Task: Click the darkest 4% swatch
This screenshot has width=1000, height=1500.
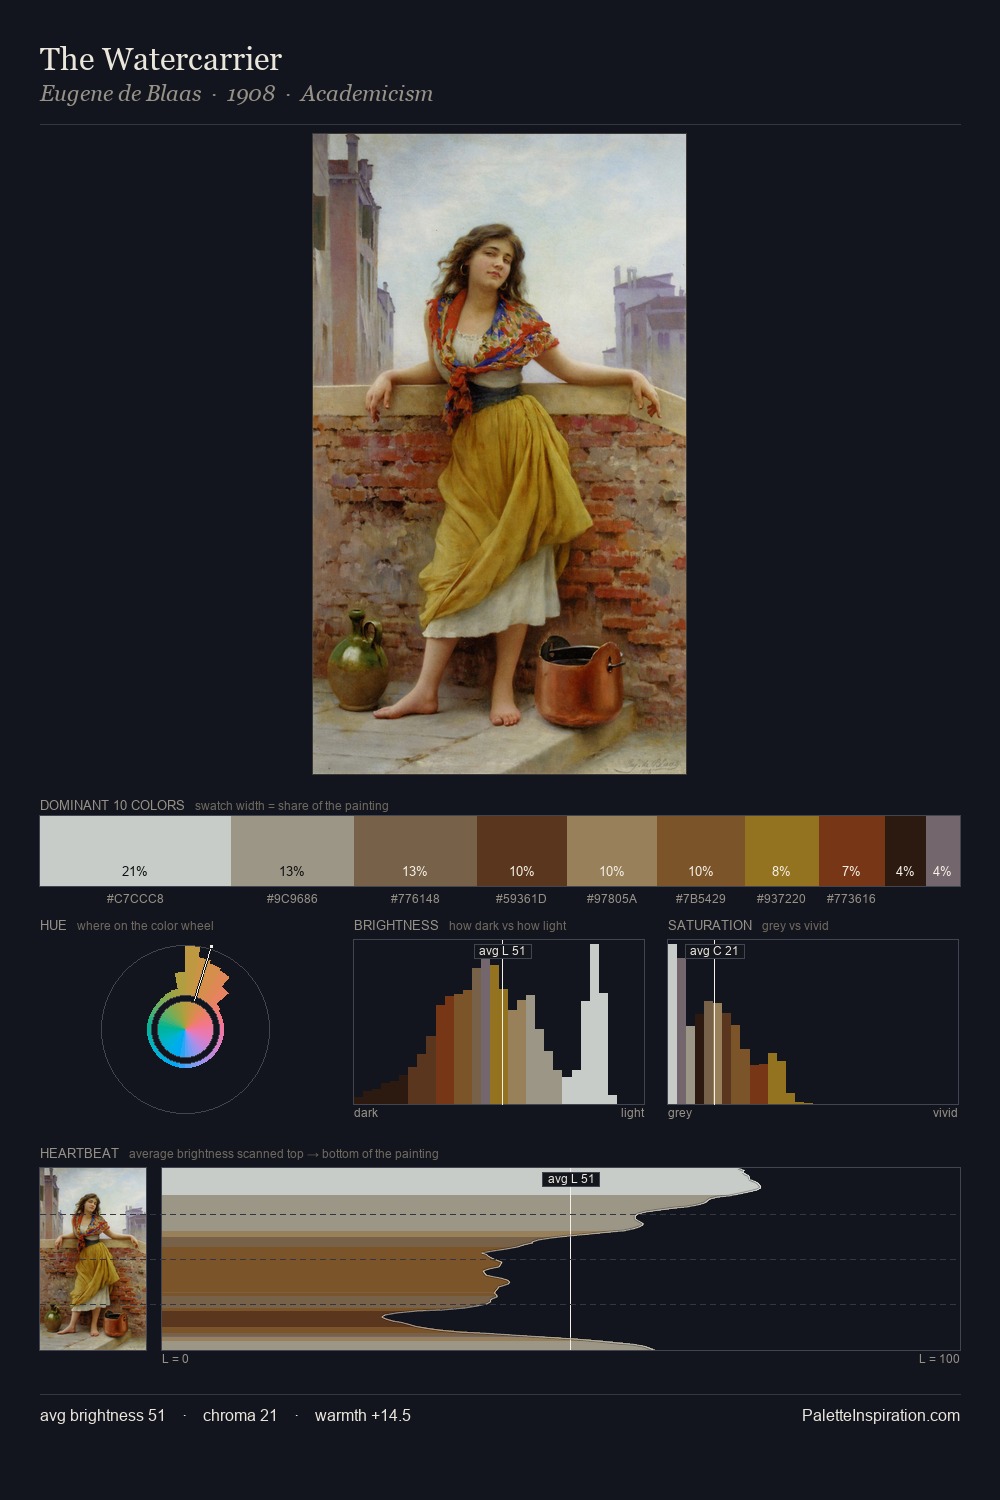Action: pos(905,851)
